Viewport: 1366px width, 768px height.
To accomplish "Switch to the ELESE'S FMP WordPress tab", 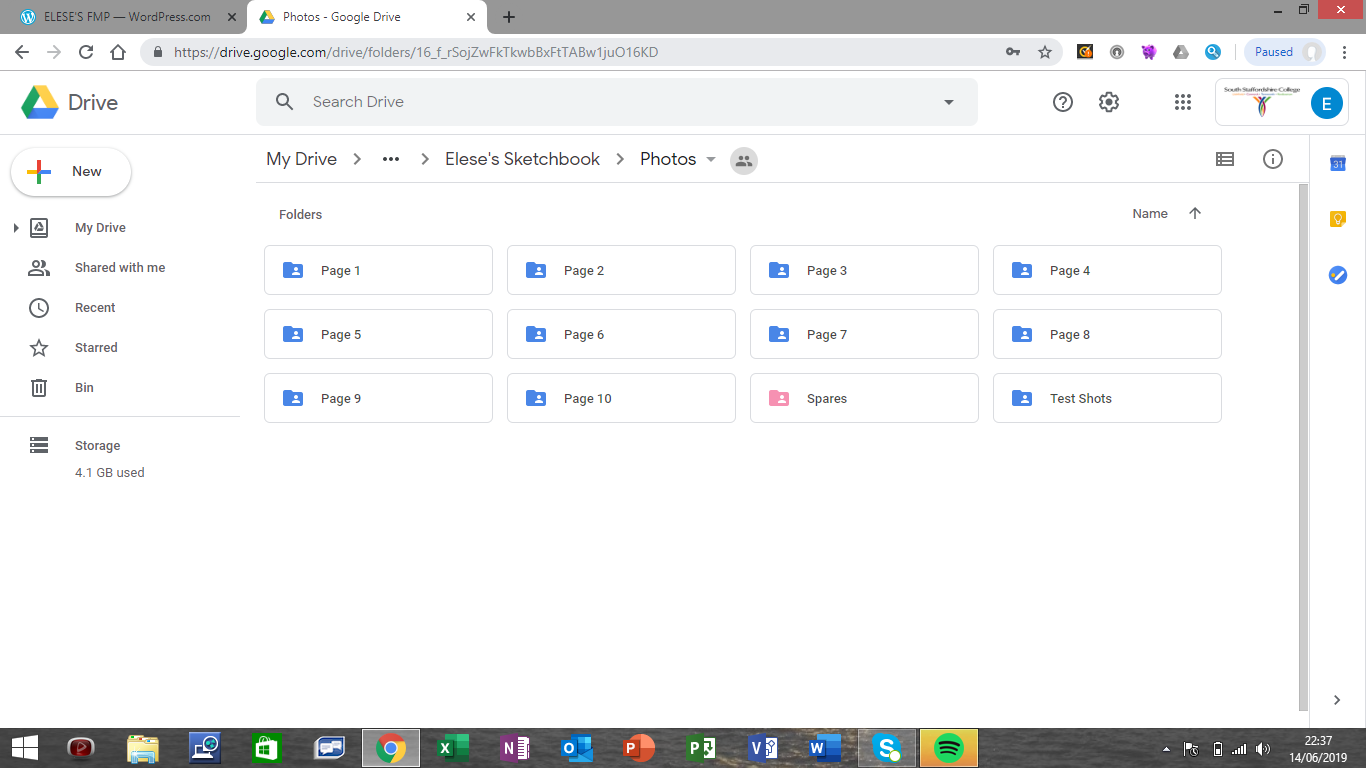I will (118, 17).
